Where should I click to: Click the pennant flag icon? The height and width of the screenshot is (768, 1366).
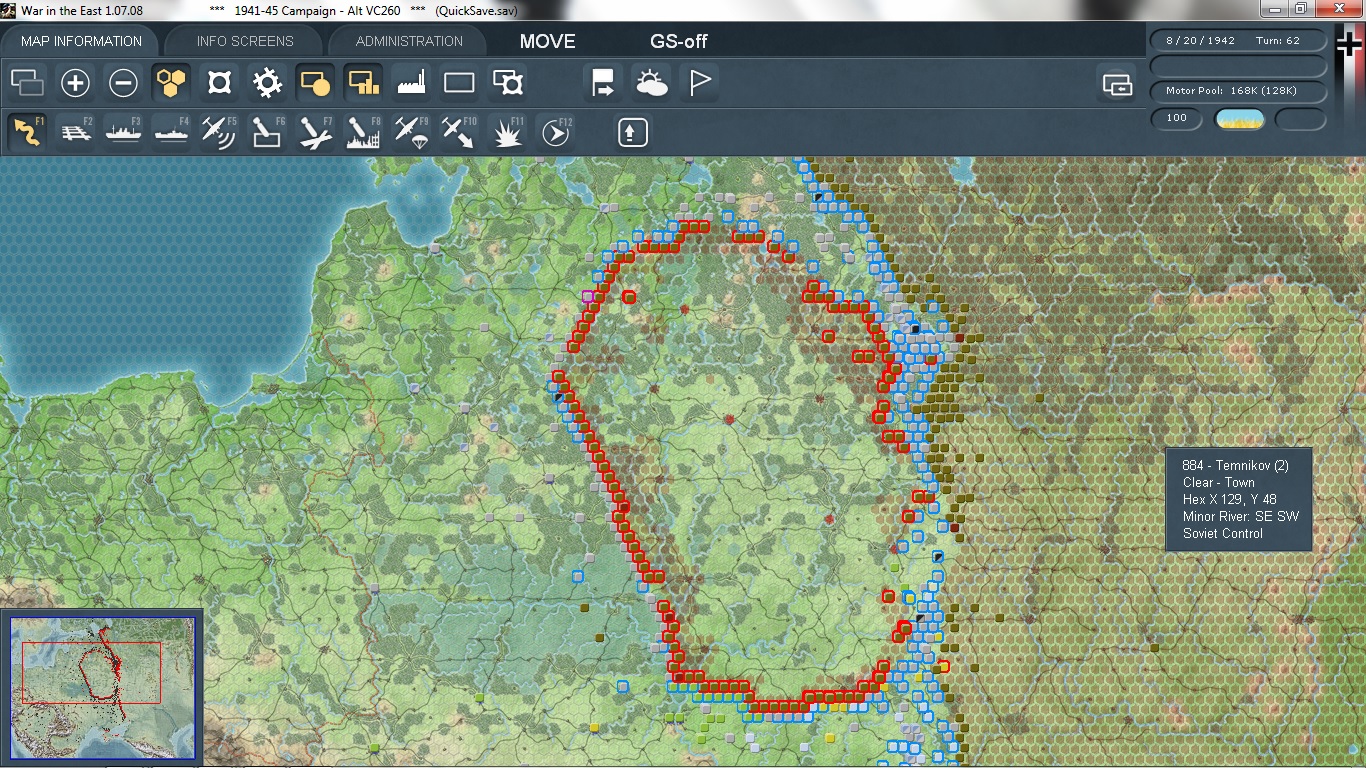tap(699, 83)
